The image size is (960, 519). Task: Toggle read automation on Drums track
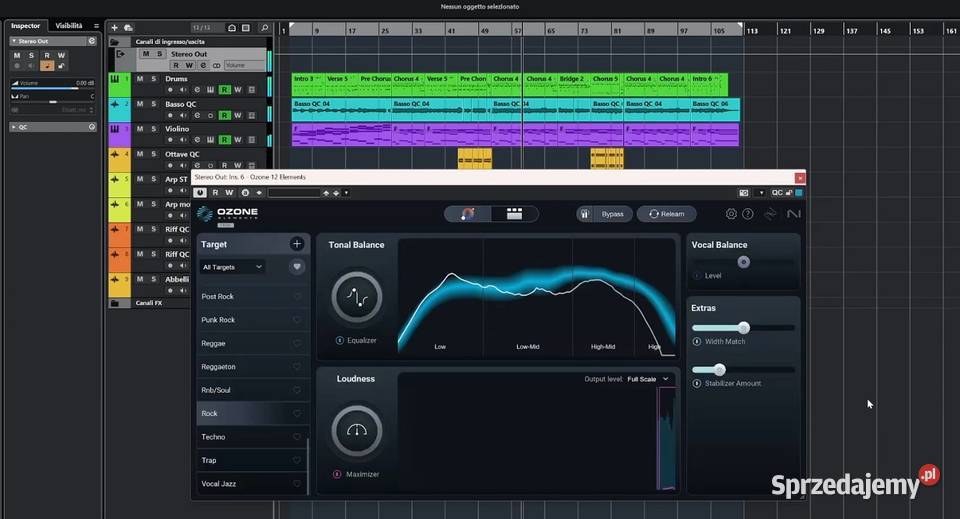click(x=225, y=90)
